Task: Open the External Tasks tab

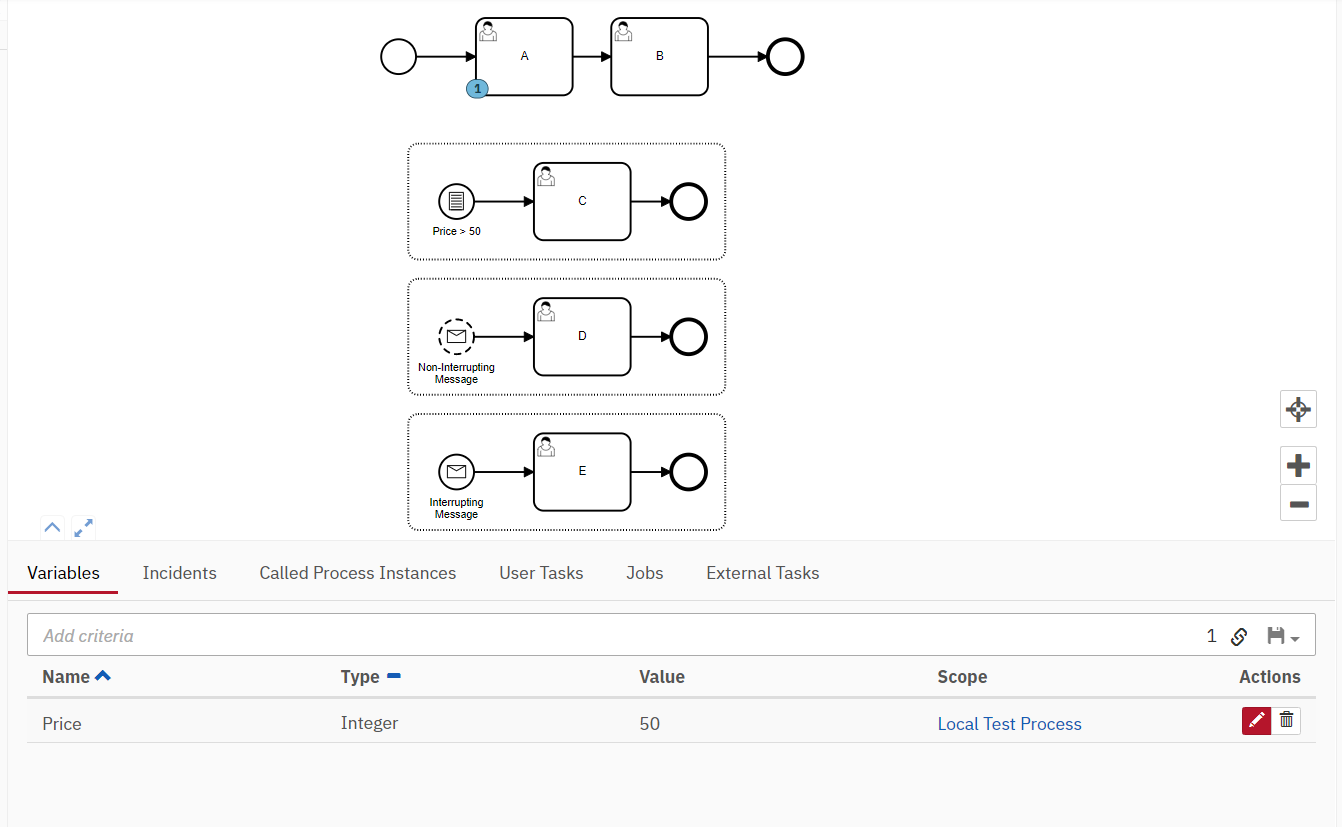Action: 762,572
